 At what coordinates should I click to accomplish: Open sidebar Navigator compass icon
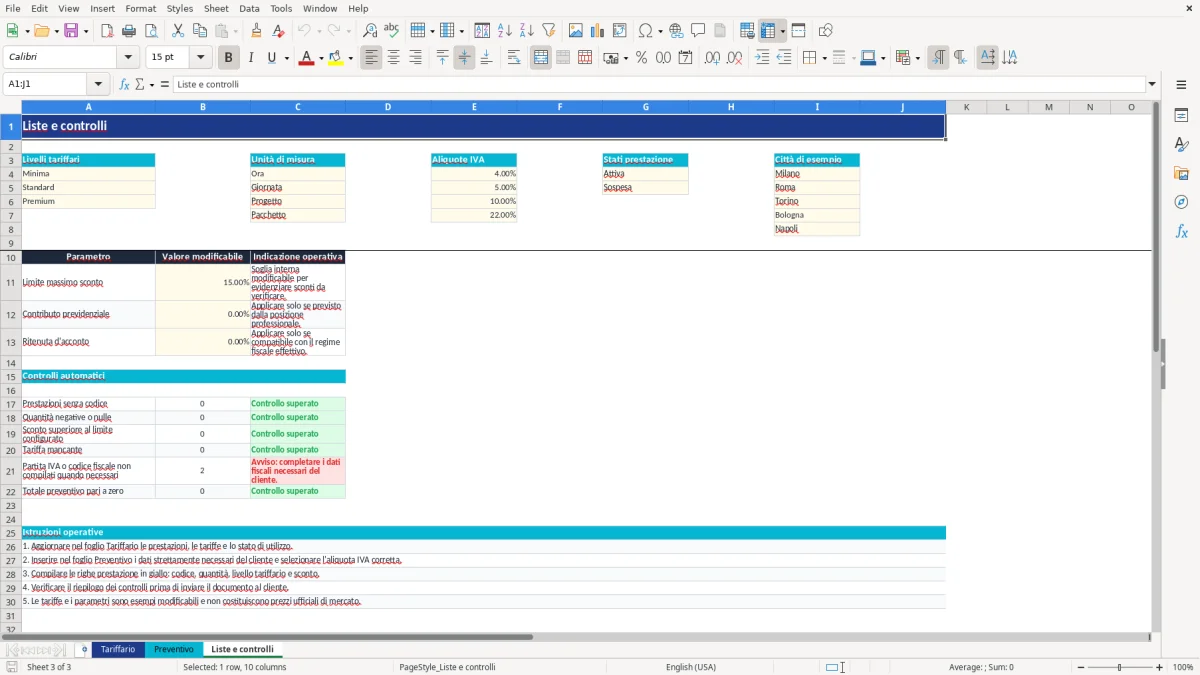tap(1181, 203)
